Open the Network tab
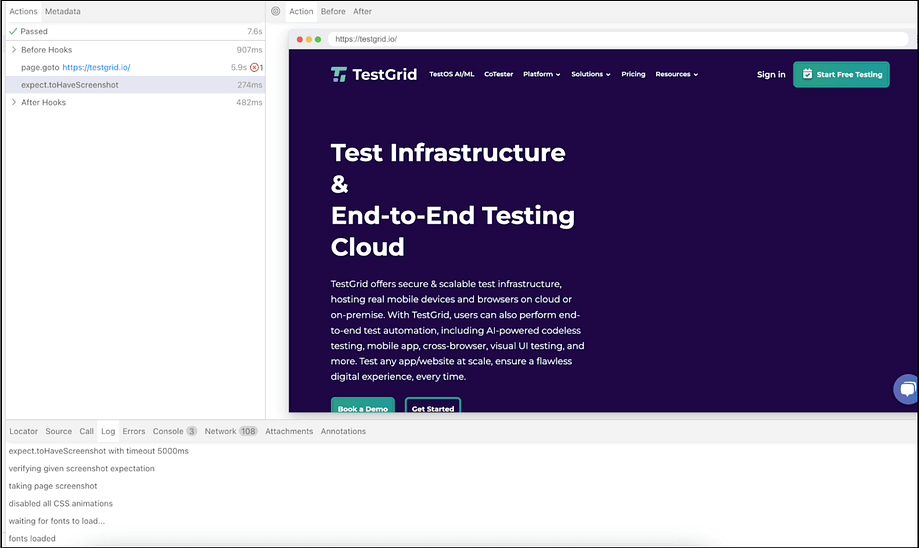 [231, 431]
